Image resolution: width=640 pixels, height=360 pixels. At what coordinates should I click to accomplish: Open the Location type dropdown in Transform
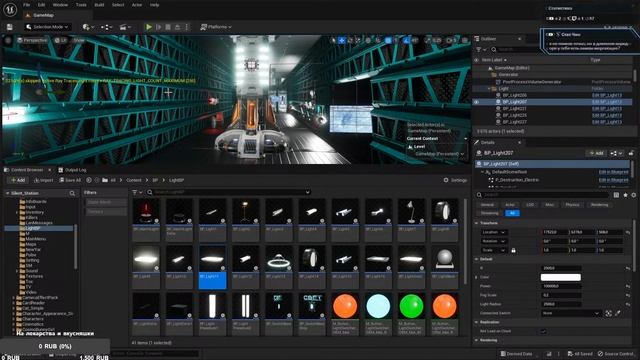point(494,232)
